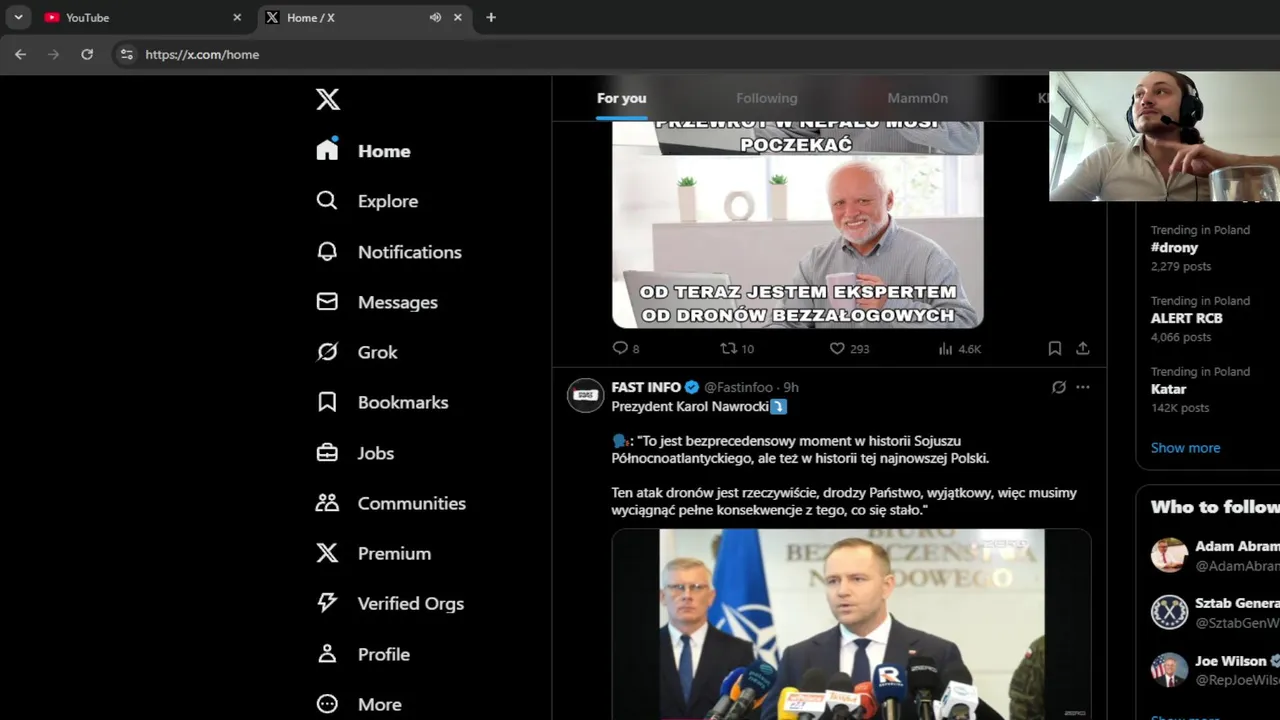Open Messages envelope in the sidebar
1280x720 pixels.
[x=327, y=302]
